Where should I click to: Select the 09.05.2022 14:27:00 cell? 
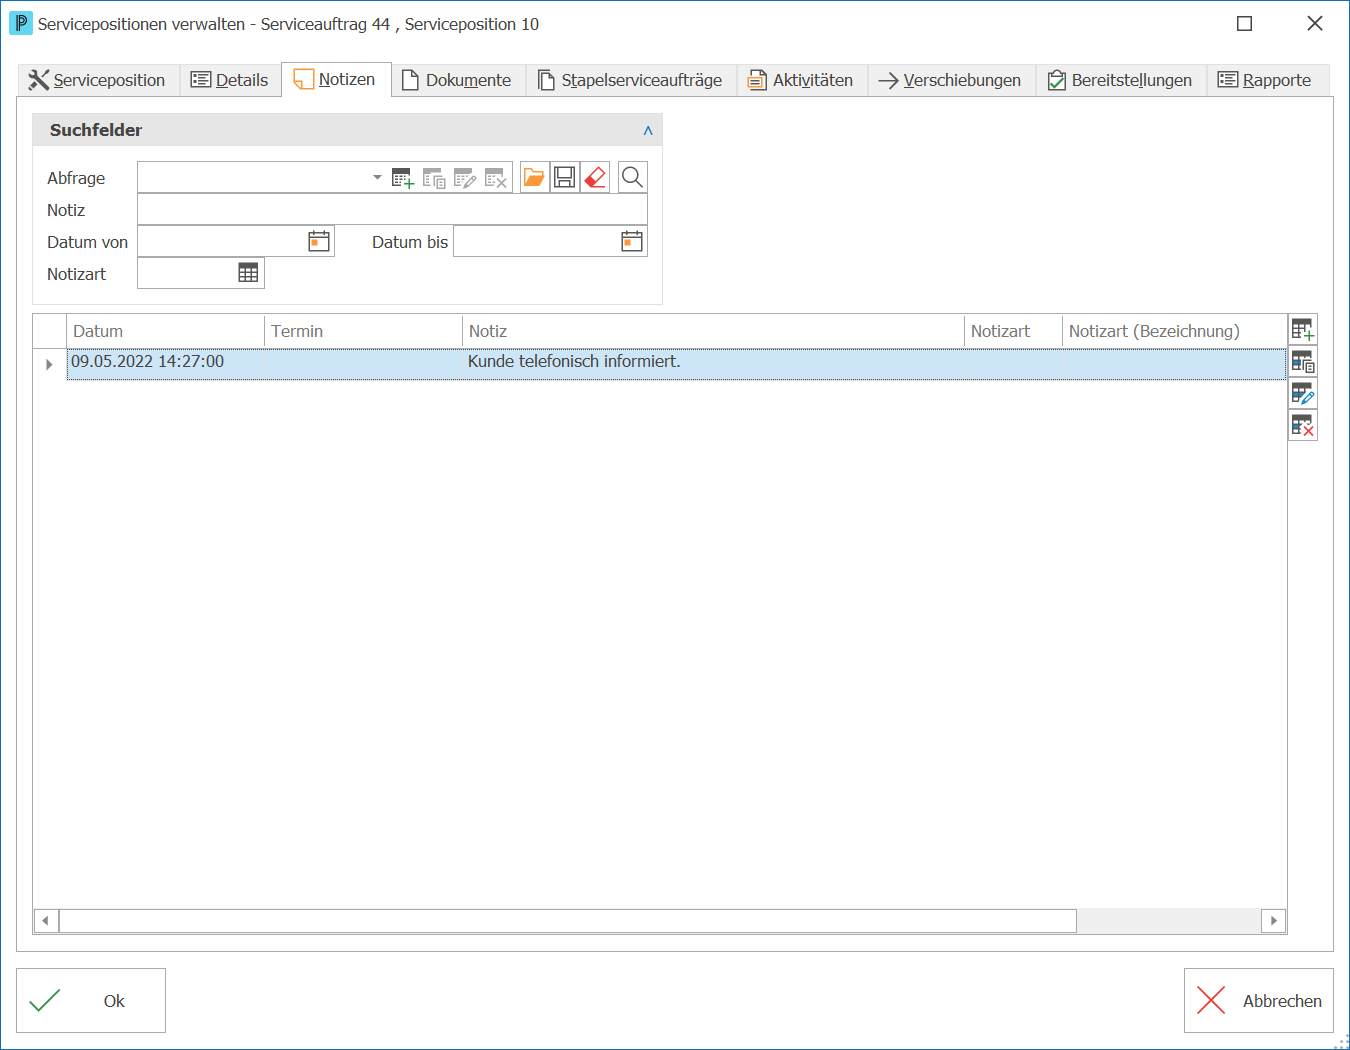165,362
